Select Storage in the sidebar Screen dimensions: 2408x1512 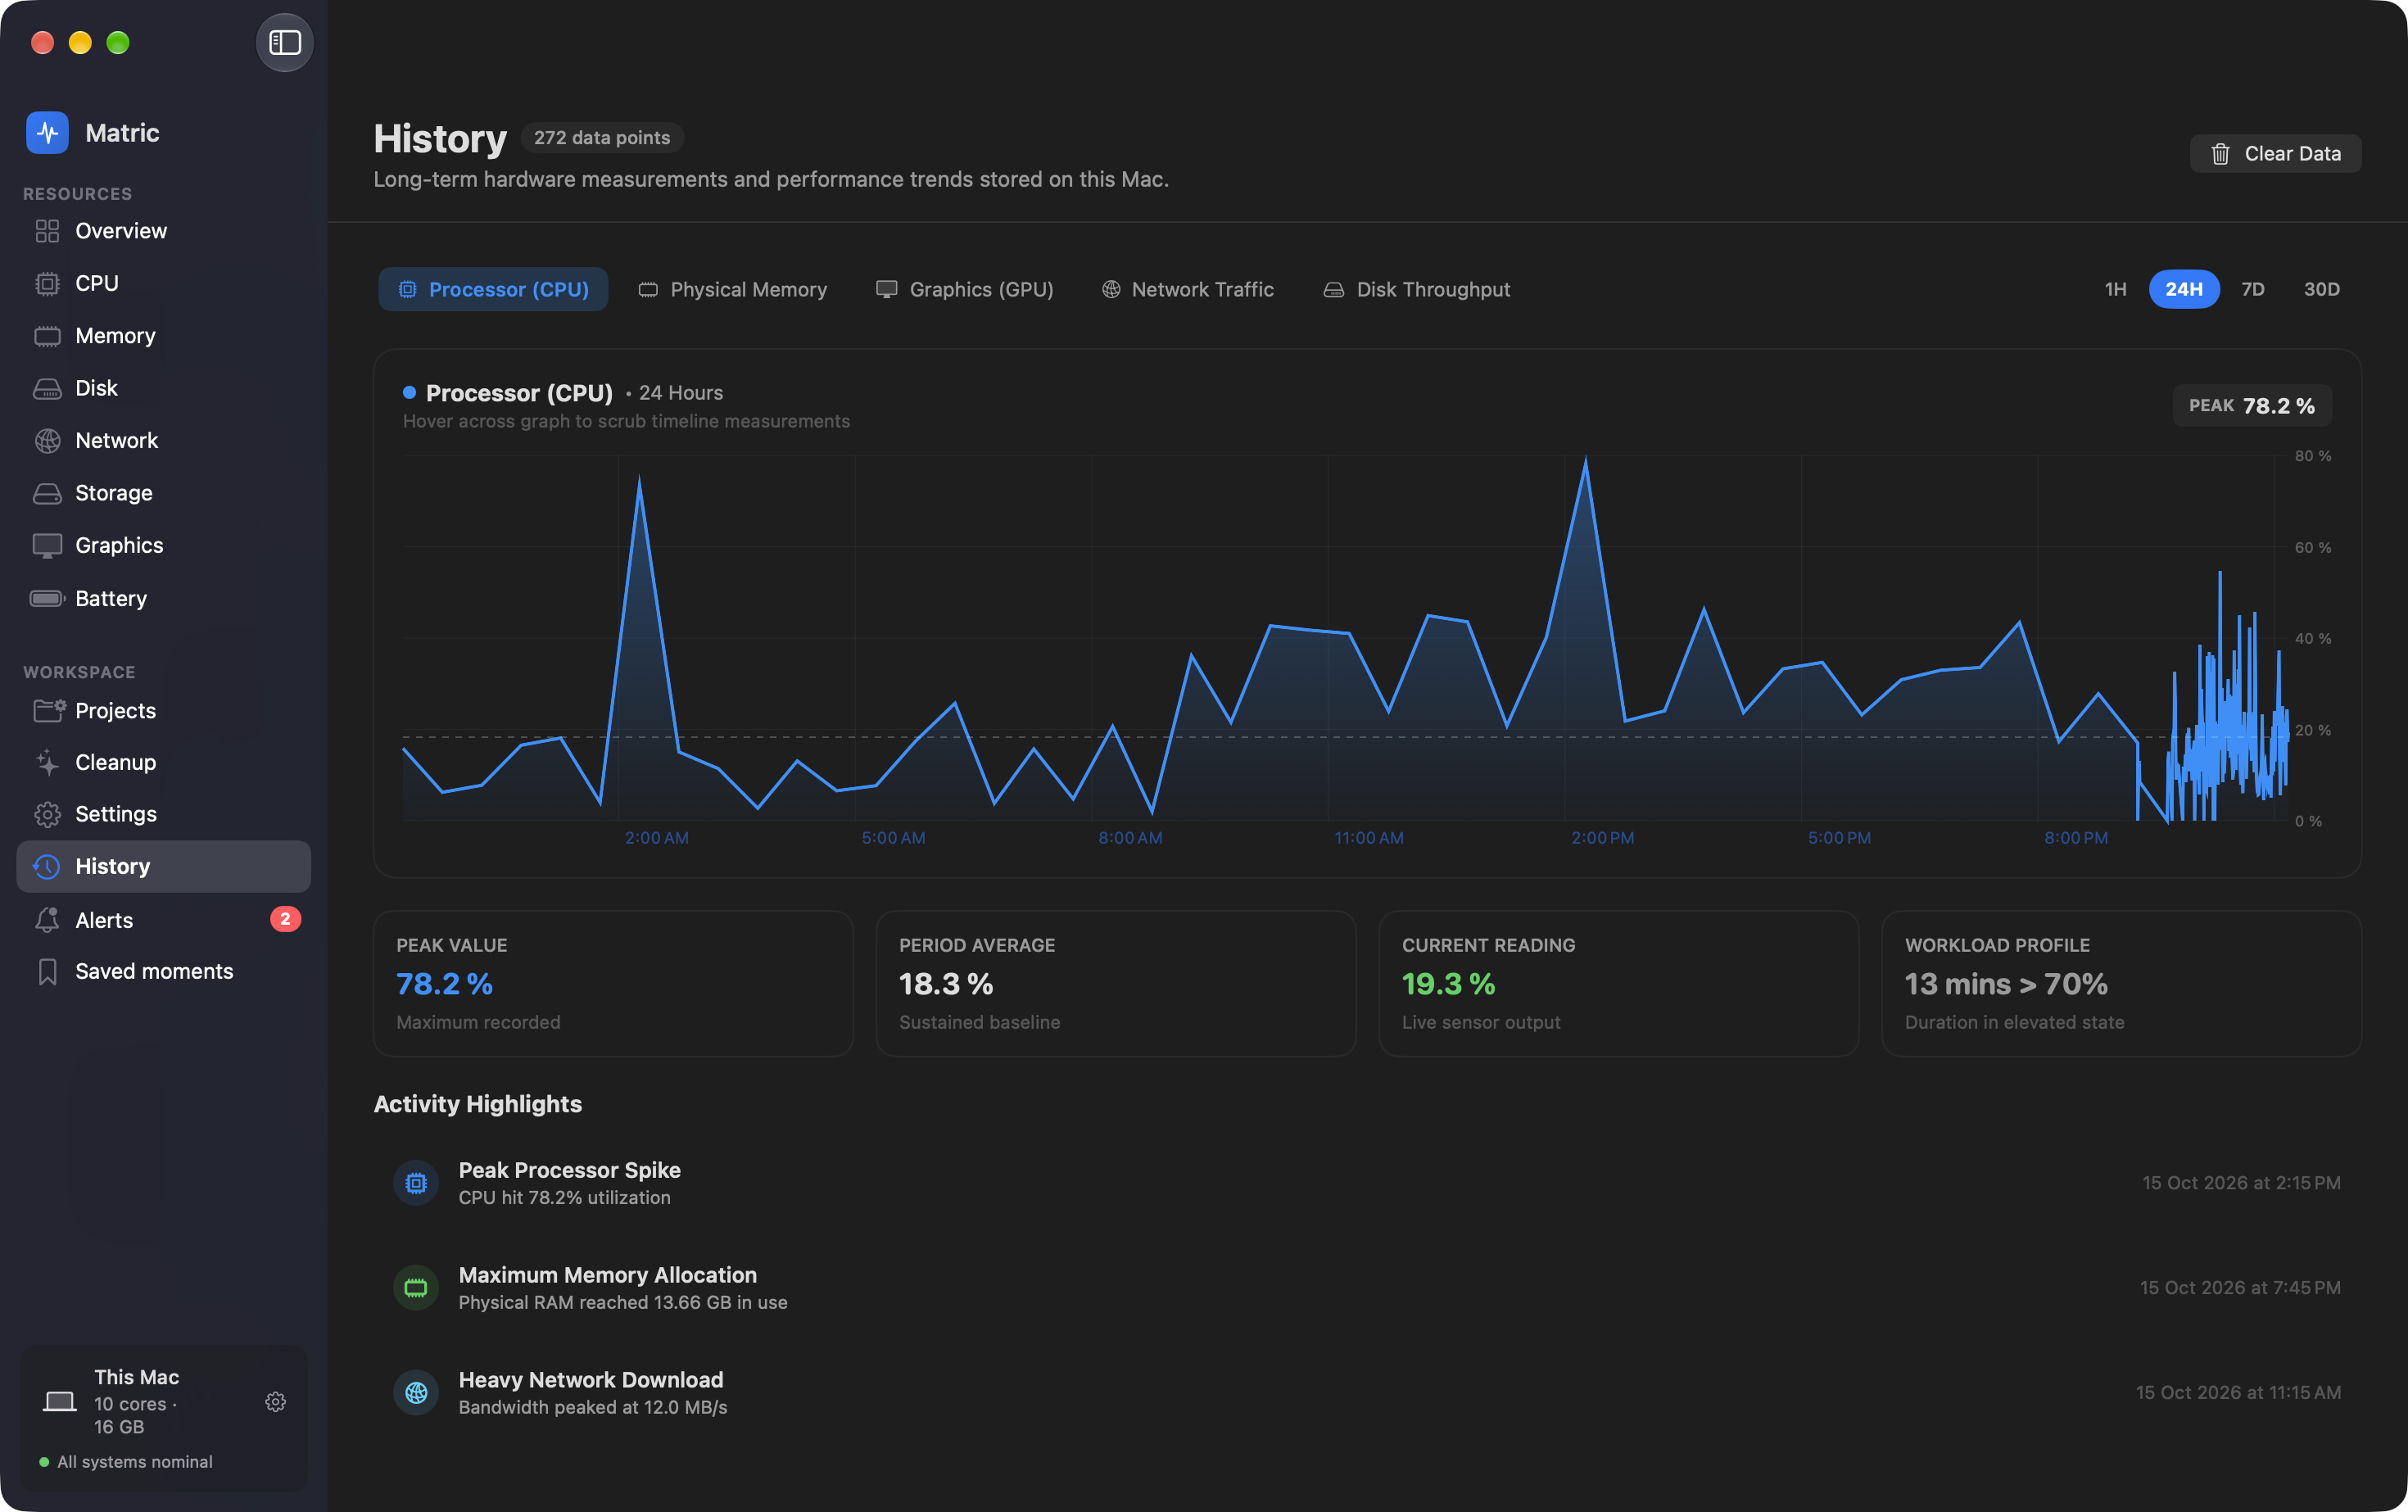click(164, 493)
